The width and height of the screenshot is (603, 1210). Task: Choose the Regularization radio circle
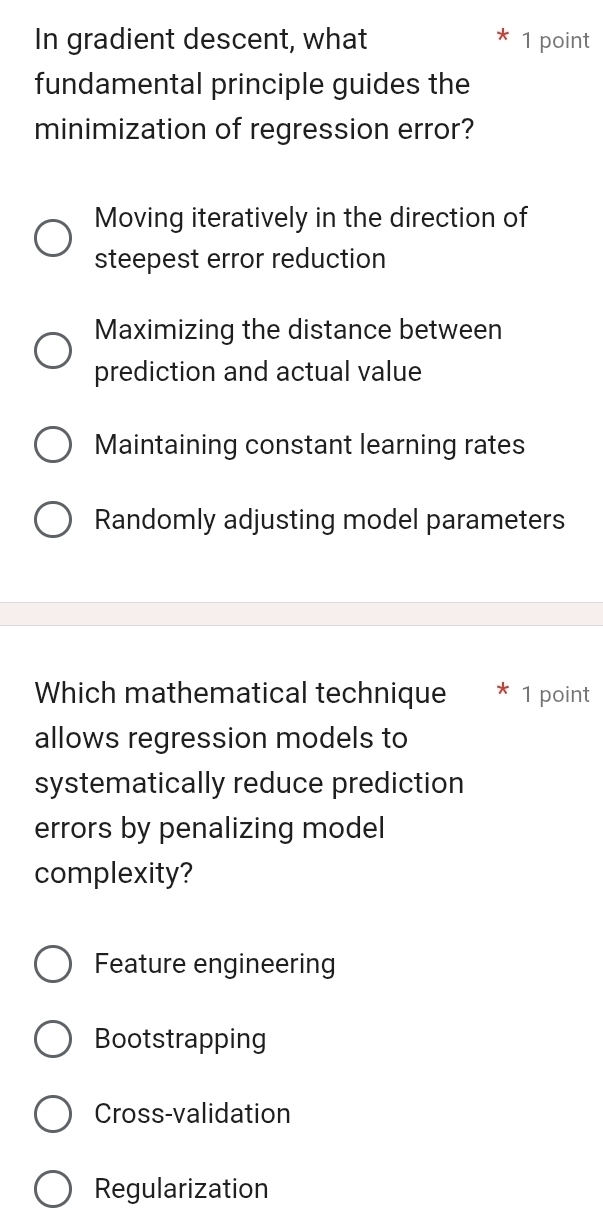(x=53, y=1189)
